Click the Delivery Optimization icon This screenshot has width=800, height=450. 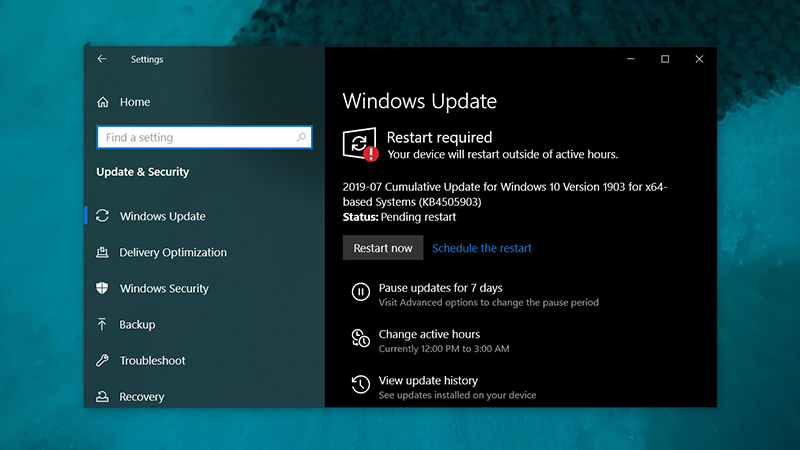pyautogui.click(x=103, y=252)
